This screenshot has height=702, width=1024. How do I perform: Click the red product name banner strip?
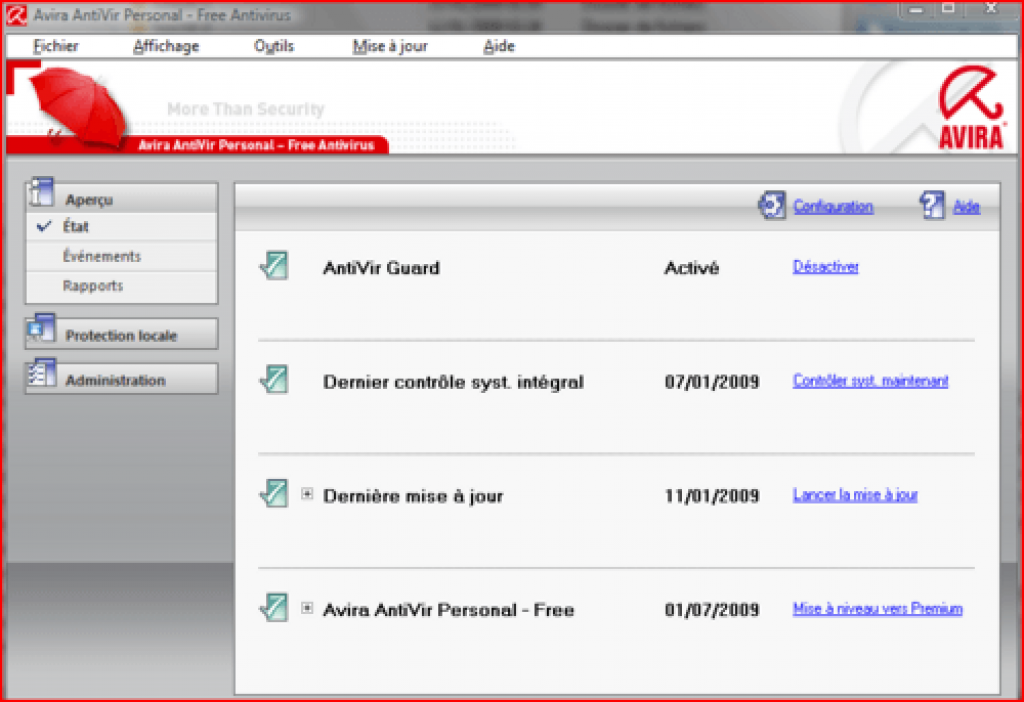(256, 145)
